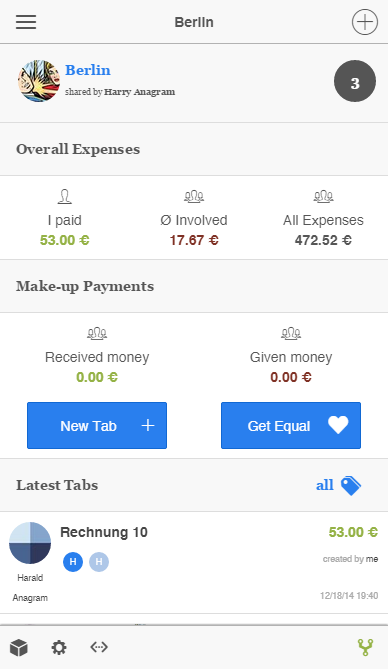Click Harald Anagram's pie avatar
Viewport: 388px width, 669px height.
click(x=30, y=543)
